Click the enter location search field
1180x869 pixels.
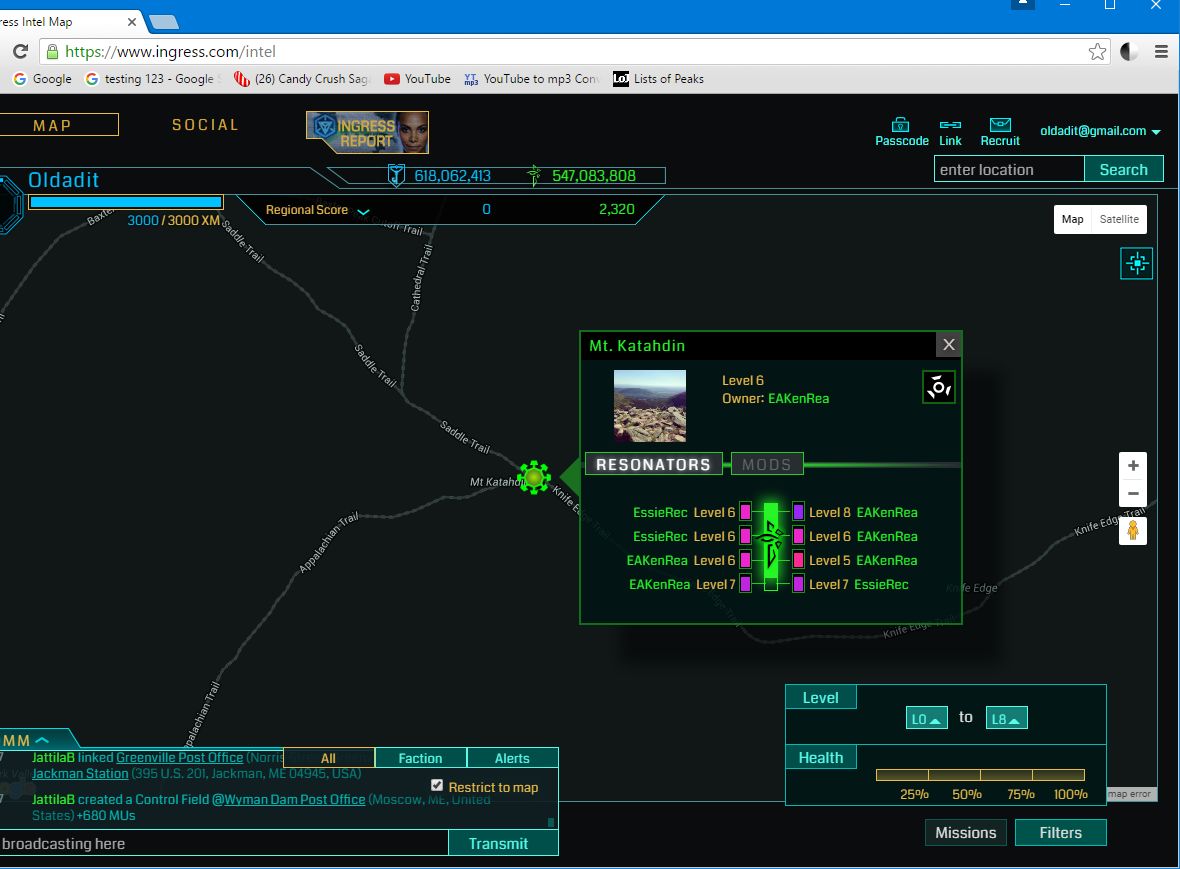pyautogui.click(x=1008, y=169)
